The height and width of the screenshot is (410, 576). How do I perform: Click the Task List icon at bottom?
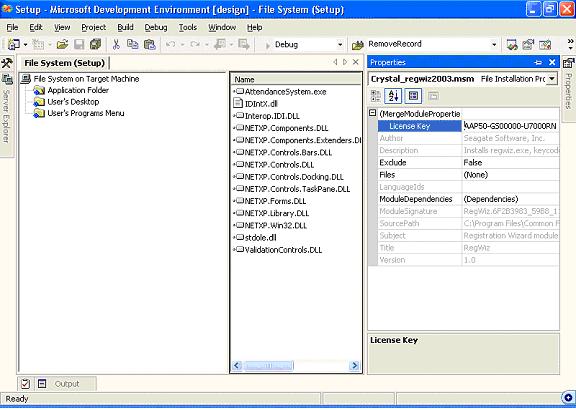[x=25, y=384]
